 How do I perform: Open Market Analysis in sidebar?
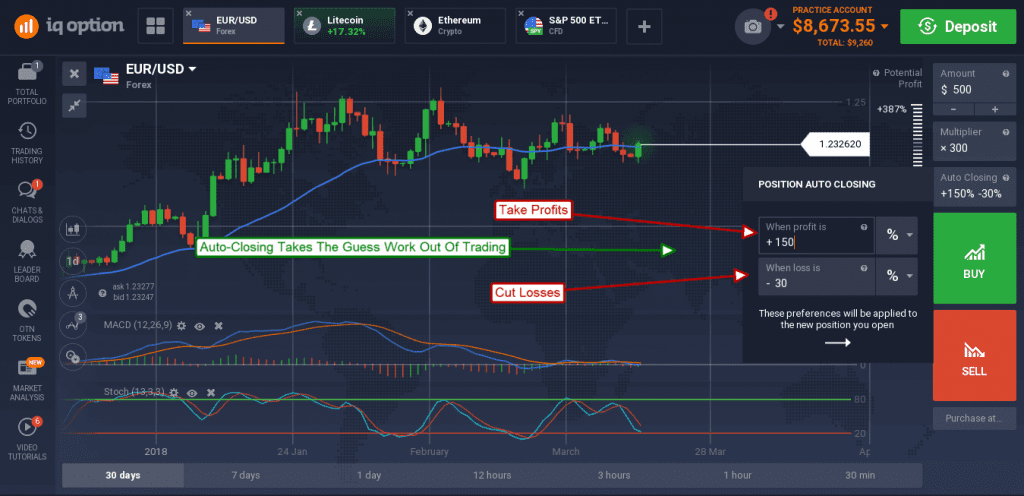(x=28, y=380)
